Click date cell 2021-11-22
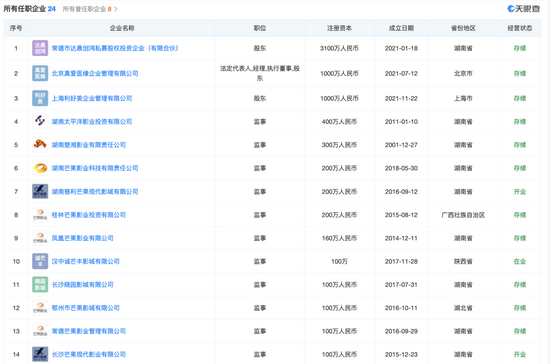Image resolution: width=550 pixels, height=364 pixels. click(401, 98)
